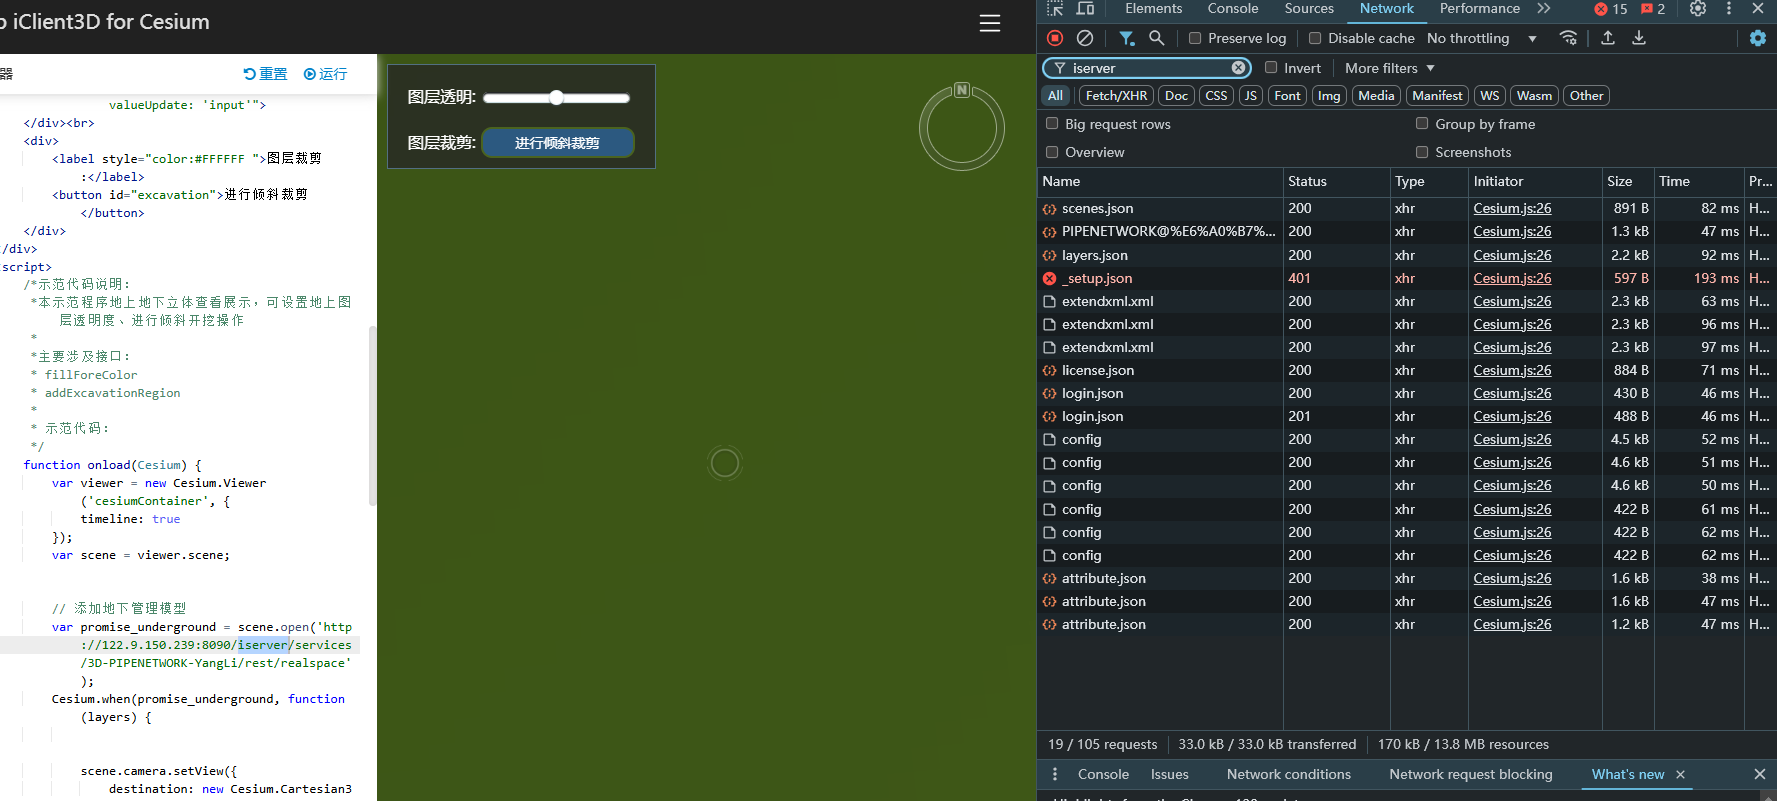Screen dimensions: 1777x801
Task: Filter requests by Doc type
Action: coord(1177,96)
